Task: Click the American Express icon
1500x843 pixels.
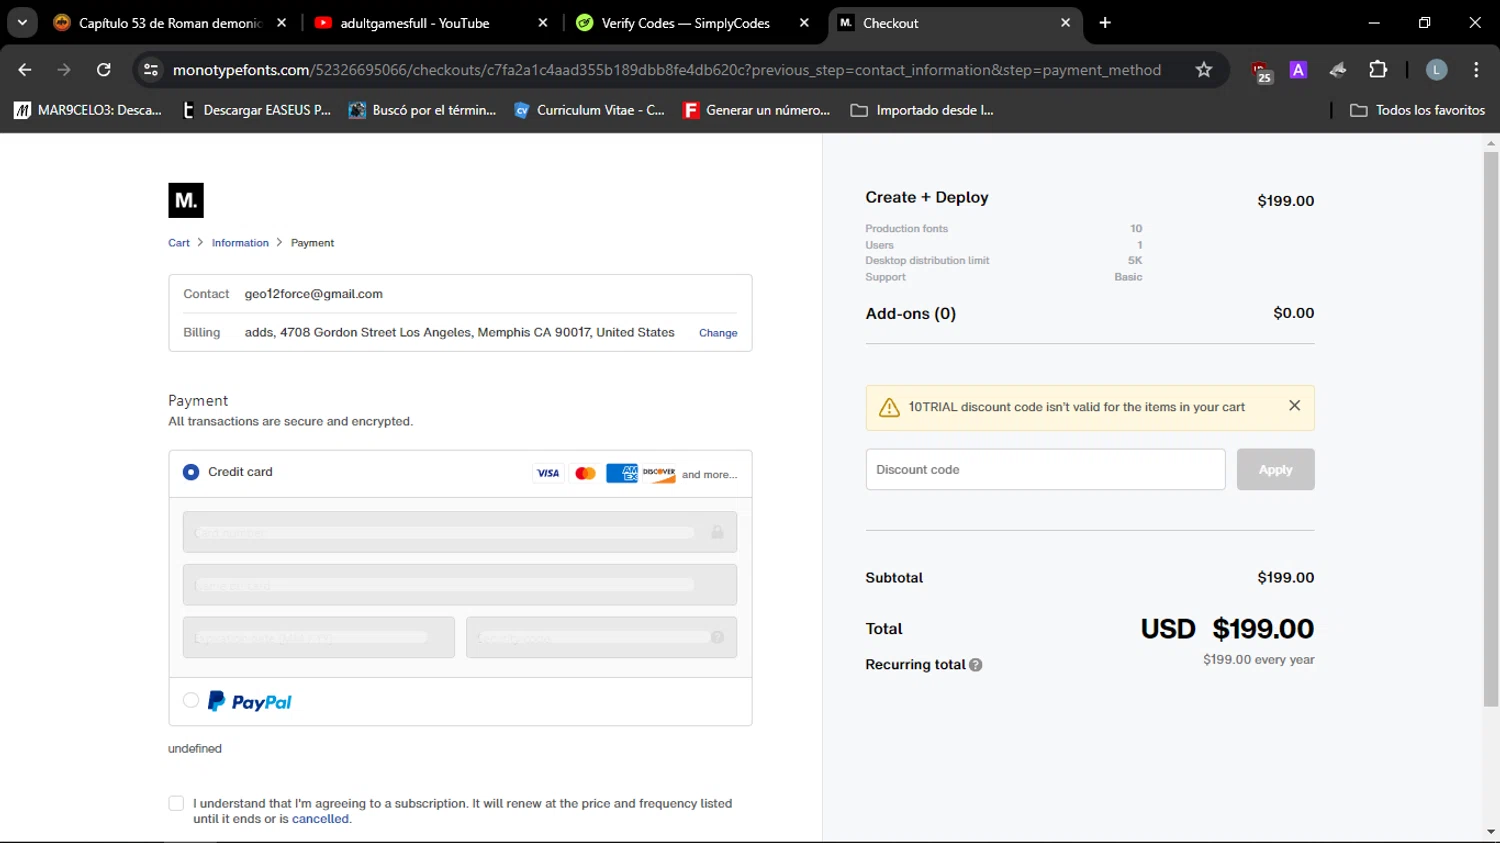Action: click(622, 473)
